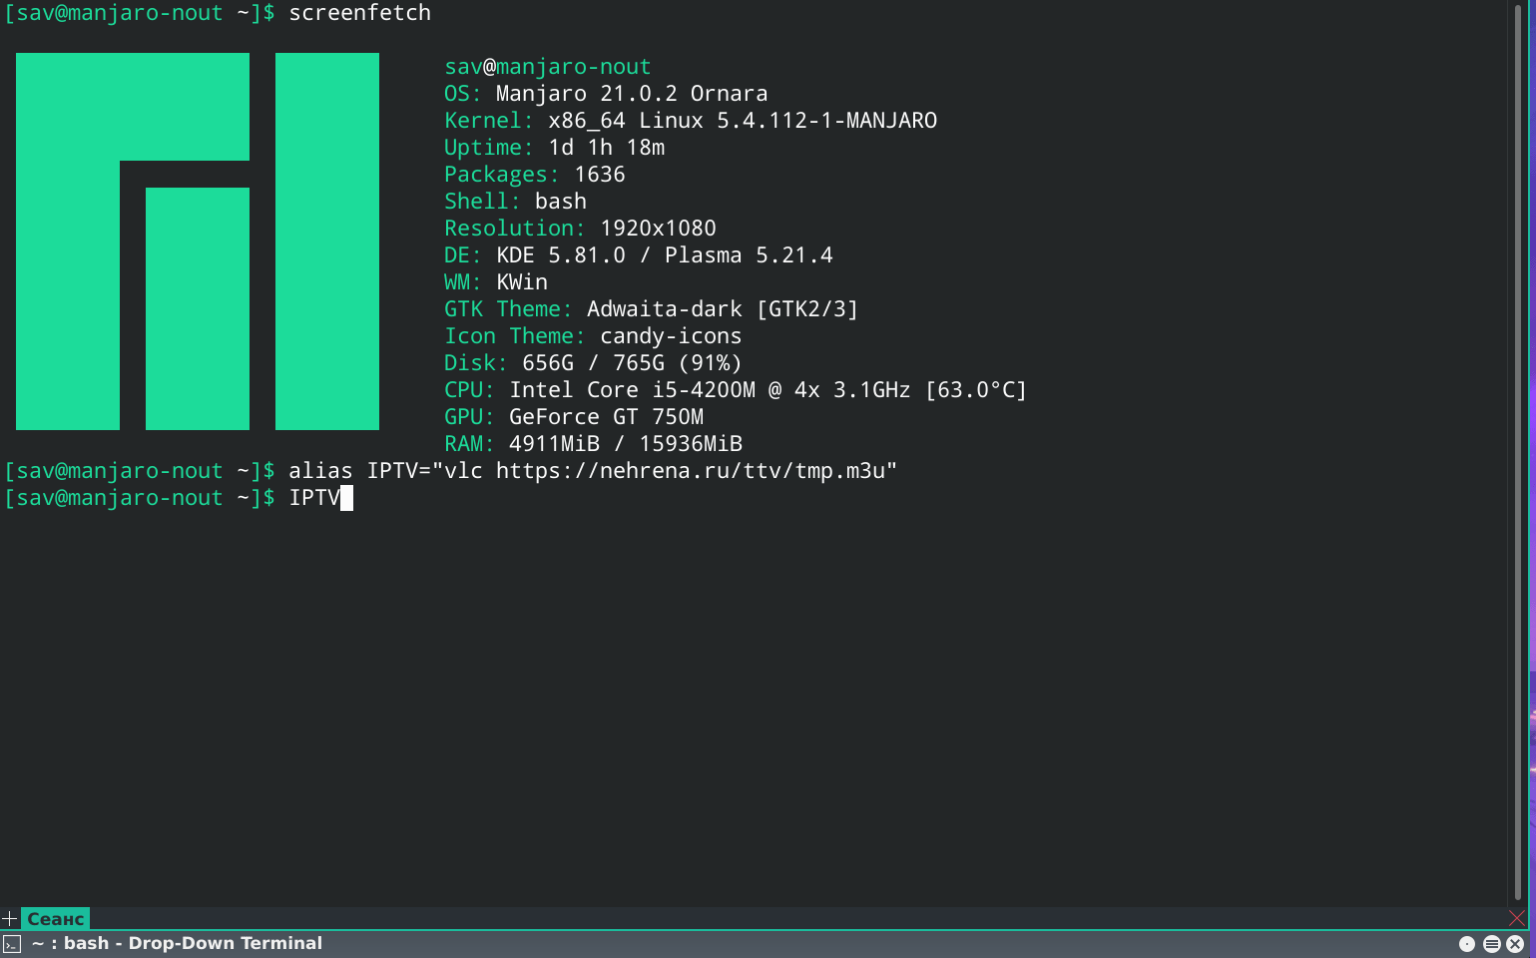The height and width of the screenshot is (958, 1536).
Task: Open the Yakuake menu button
Action: (x=1491, y=944)
